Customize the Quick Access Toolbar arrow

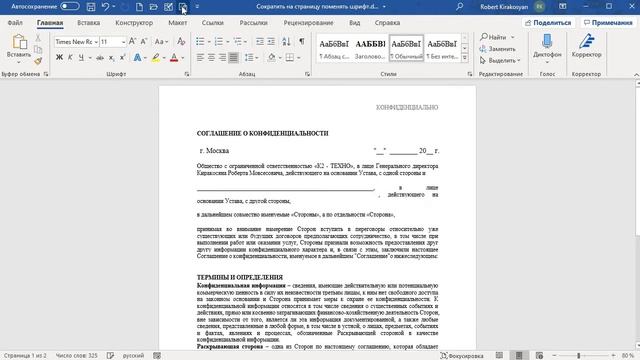coord(197,7)
